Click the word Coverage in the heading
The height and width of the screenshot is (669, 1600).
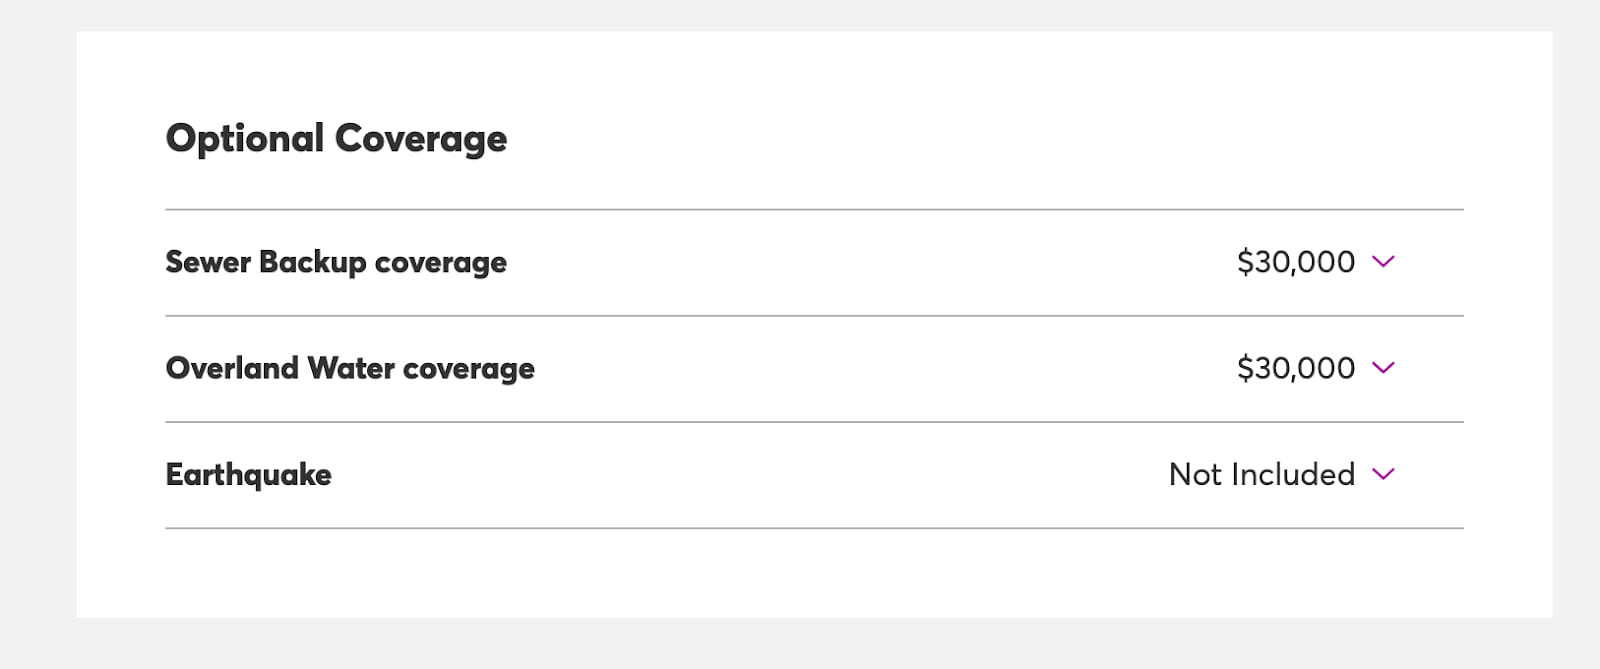tap(420, 138)
